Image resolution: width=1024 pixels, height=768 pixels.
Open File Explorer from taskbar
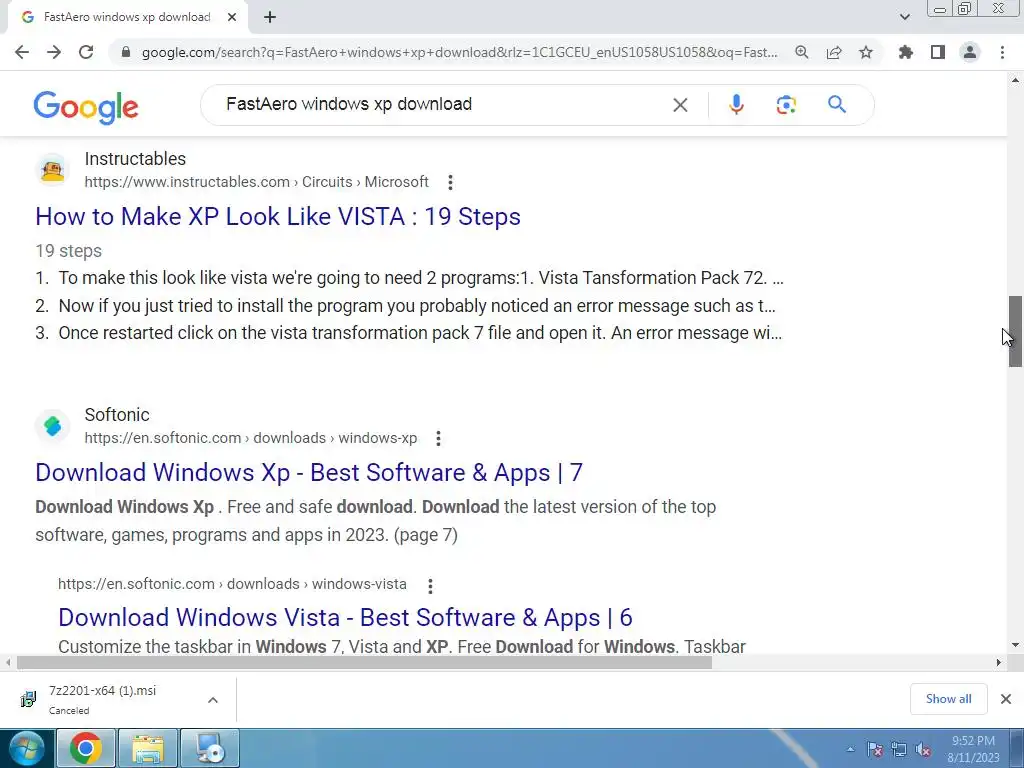(148, 748)
